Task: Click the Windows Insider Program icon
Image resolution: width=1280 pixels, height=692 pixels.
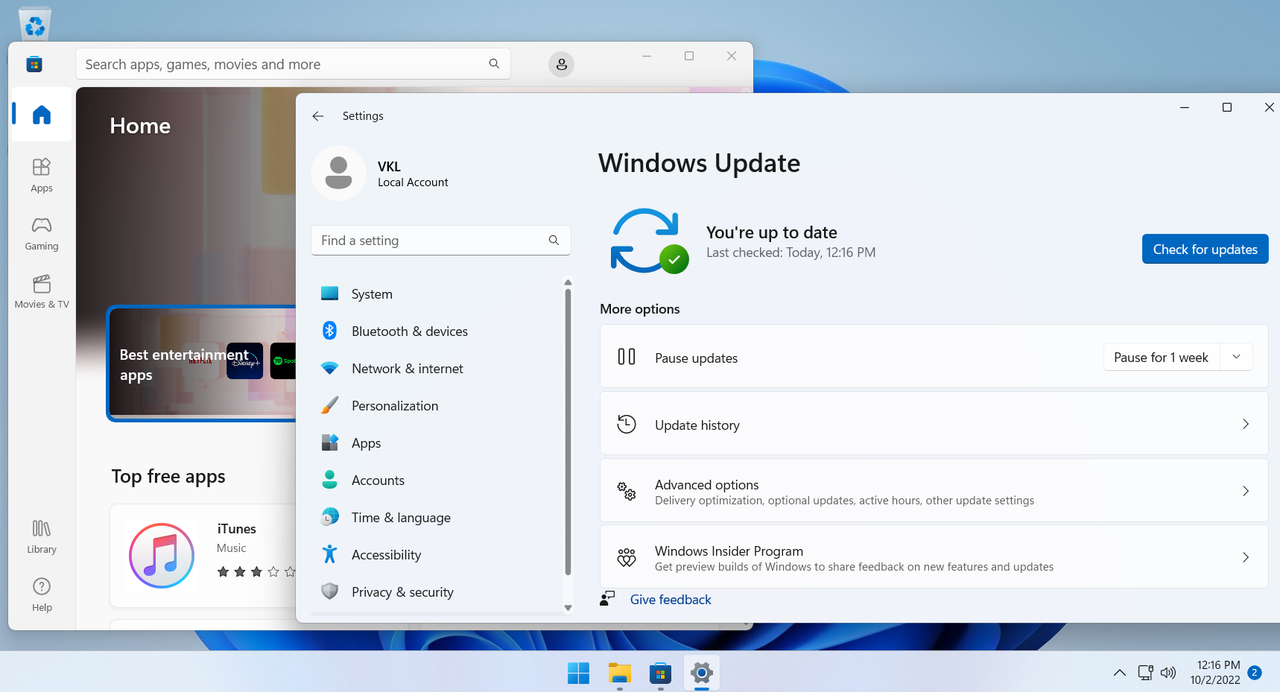Action: 627,557
